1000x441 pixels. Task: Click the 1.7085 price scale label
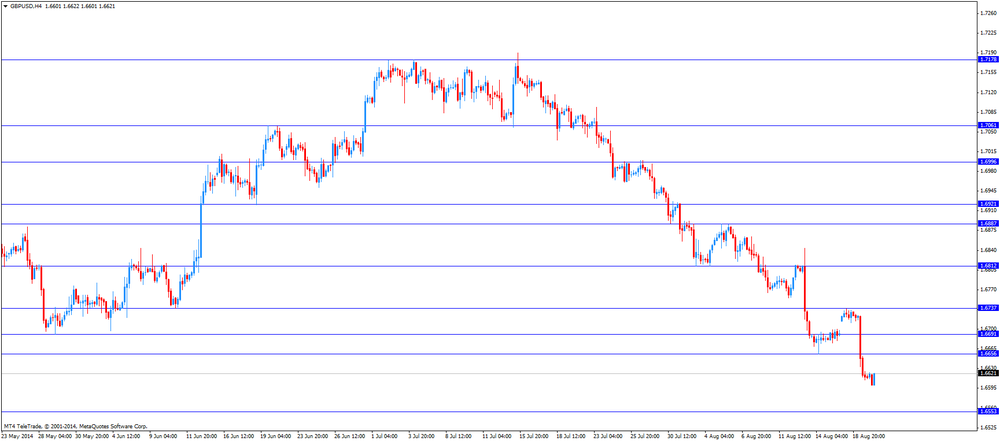coord(989,112)
